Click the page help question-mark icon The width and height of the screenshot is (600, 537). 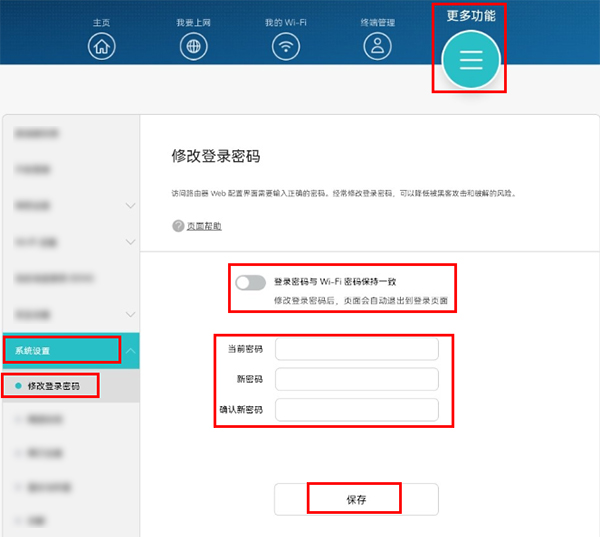178,226
